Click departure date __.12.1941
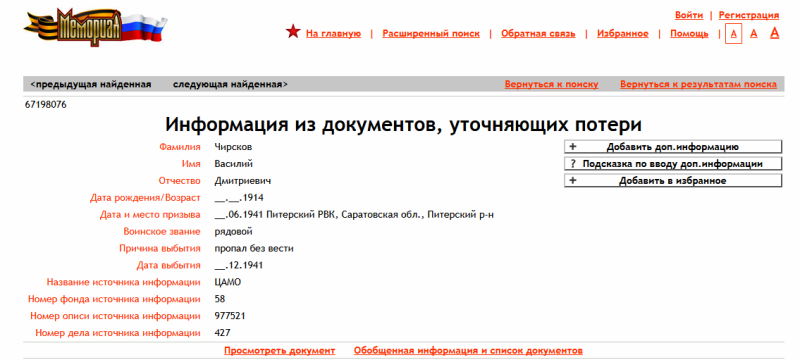Screen dimensions: 800x360 coord(239,265)
